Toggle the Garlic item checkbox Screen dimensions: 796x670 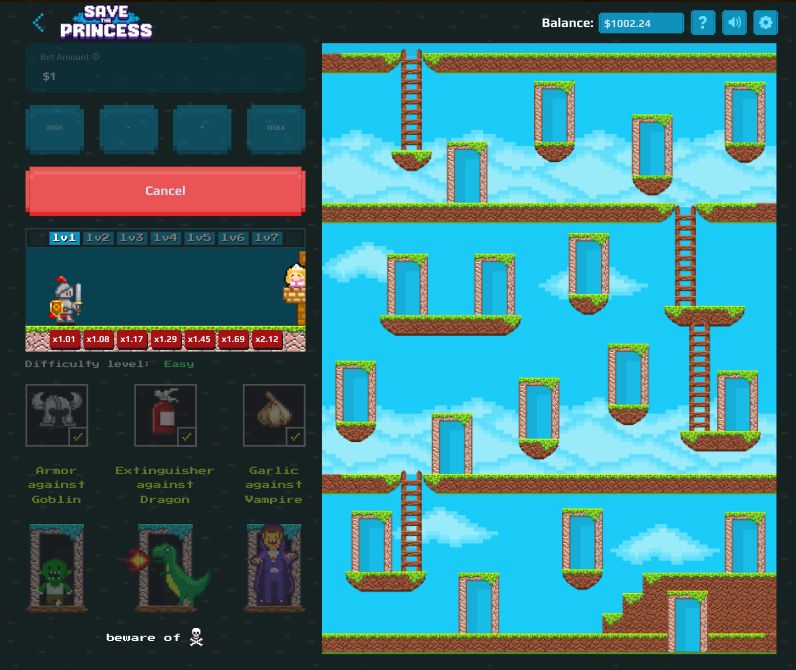click(295, 437)
